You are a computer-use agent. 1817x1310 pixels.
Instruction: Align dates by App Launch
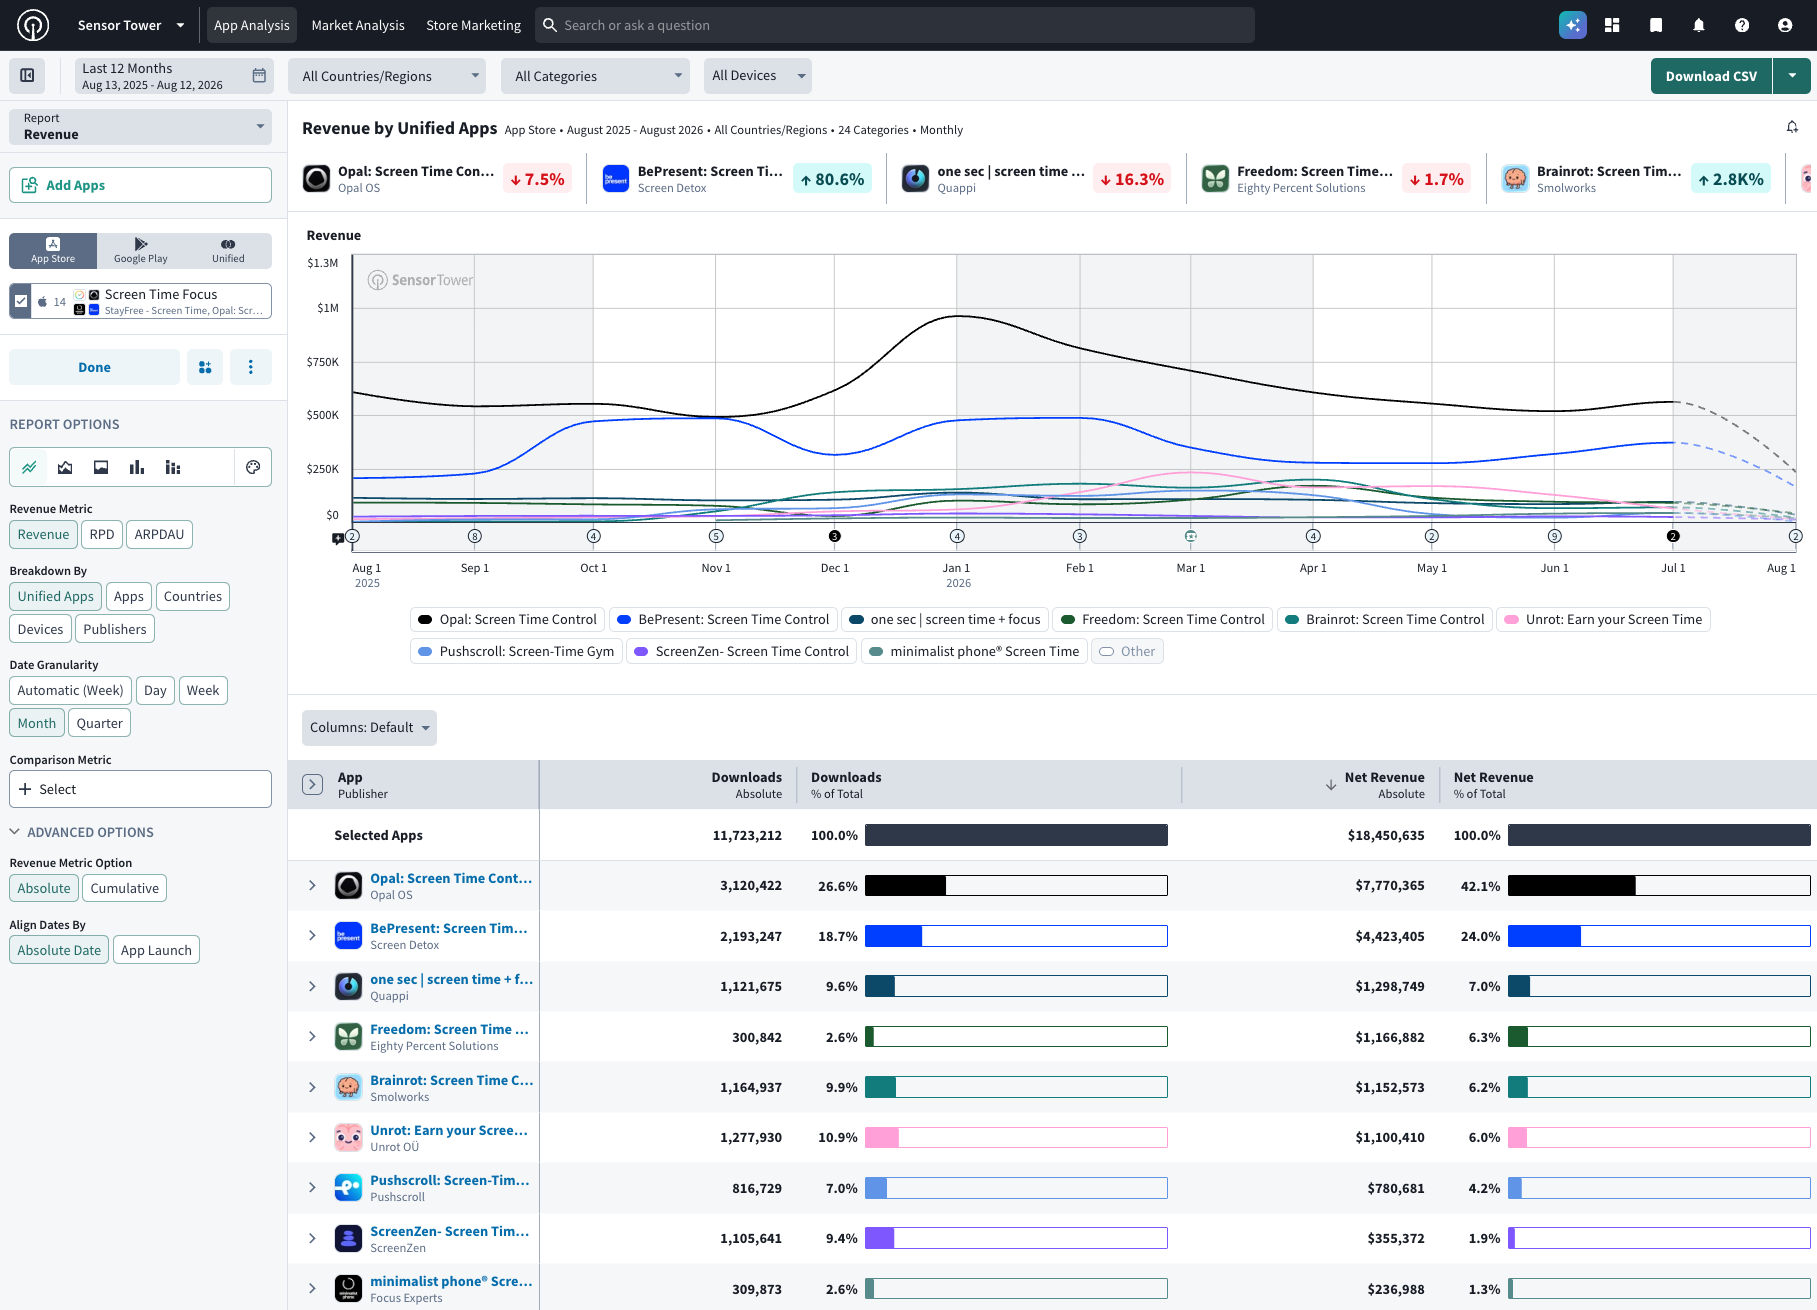(x=156, y=950)
